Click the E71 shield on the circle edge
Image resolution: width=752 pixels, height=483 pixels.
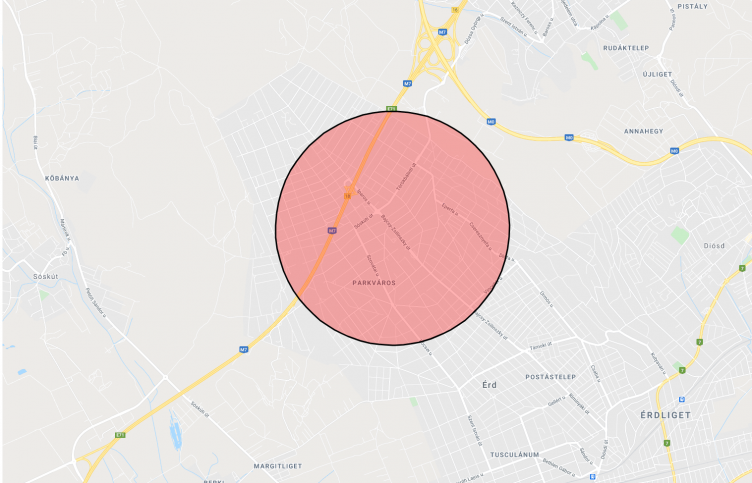tap(392, 109)
